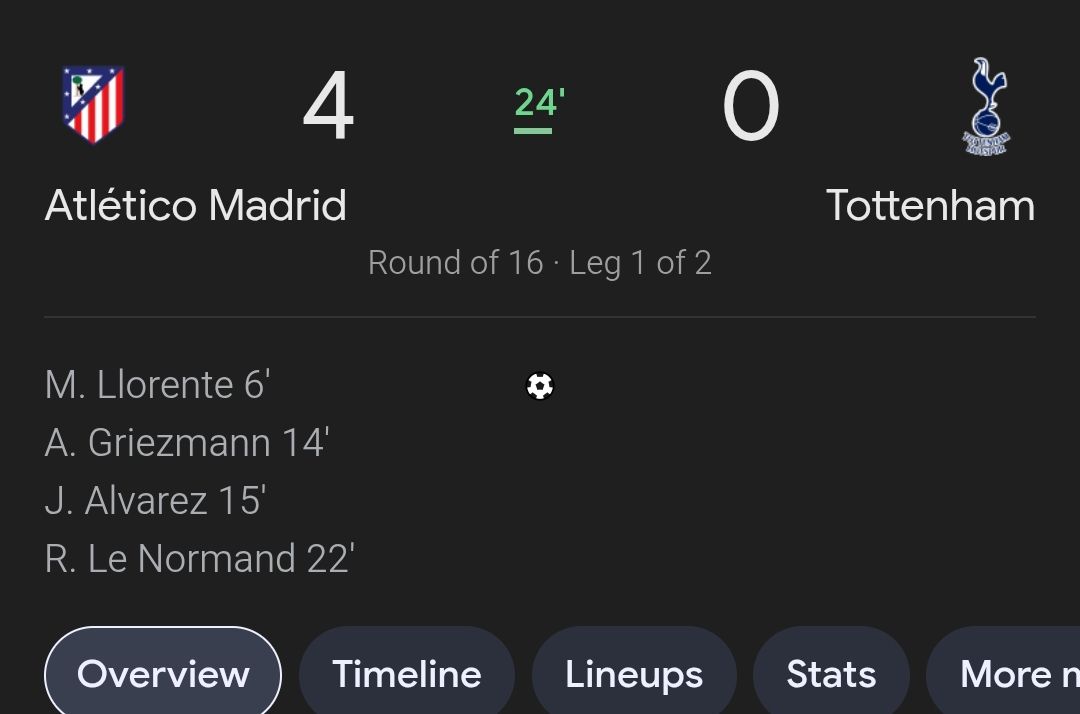Open the Timeline tab
The height and width of the screenshot is (714, 1080).
[407, 674]
